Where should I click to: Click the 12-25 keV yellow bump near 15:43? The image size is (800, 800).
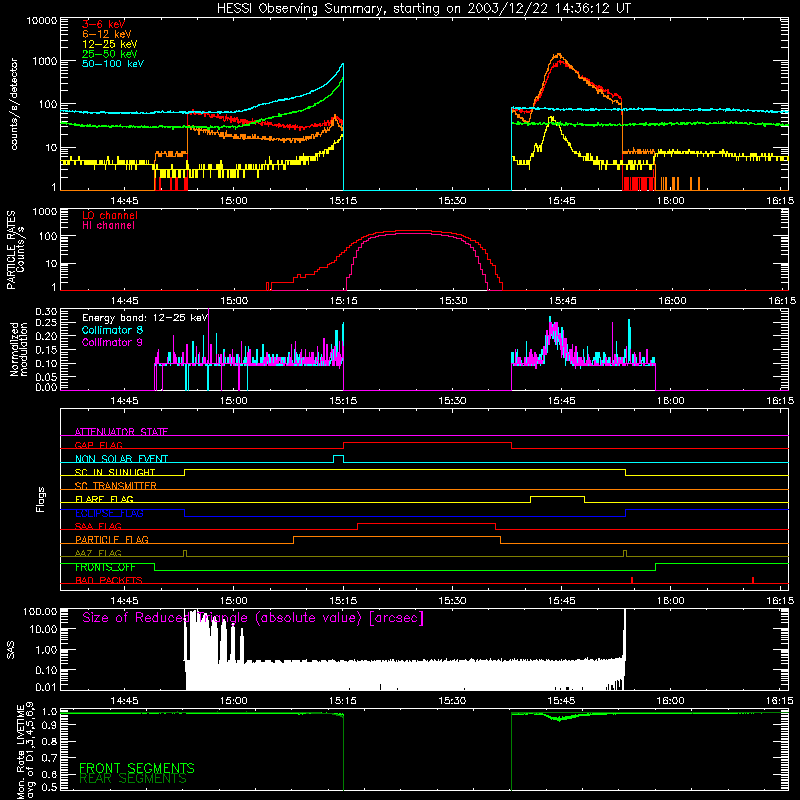coord(551,120)
